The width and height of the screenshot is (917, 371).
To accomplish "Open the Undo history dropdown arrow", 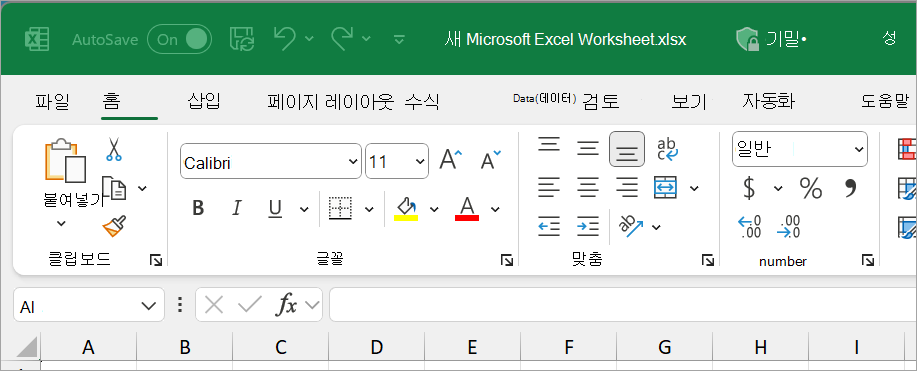I will pyautogui.click(x=309, y=39).
